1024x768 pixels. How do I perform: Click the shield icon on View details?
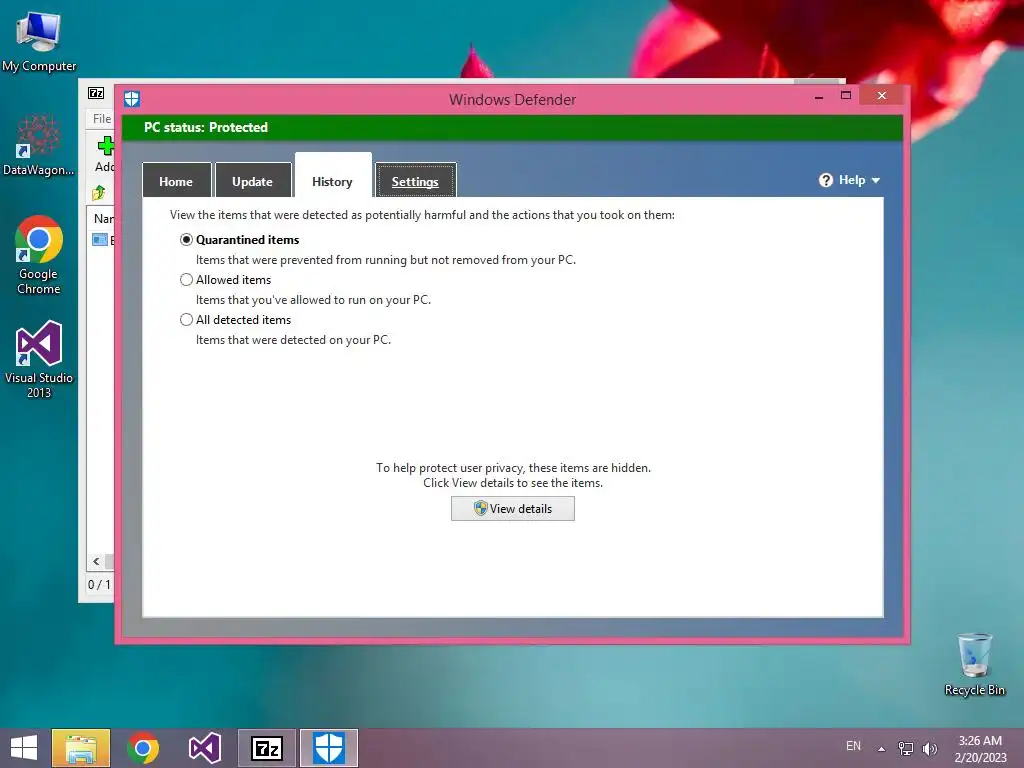click(x=481, y=508)
